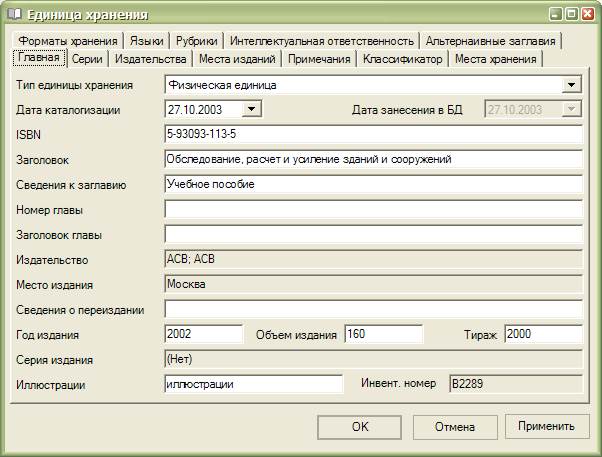Image resolution: width=602 pixels, height=457 pixels.
Task: Click the Применить button
Action: (546, 427)
